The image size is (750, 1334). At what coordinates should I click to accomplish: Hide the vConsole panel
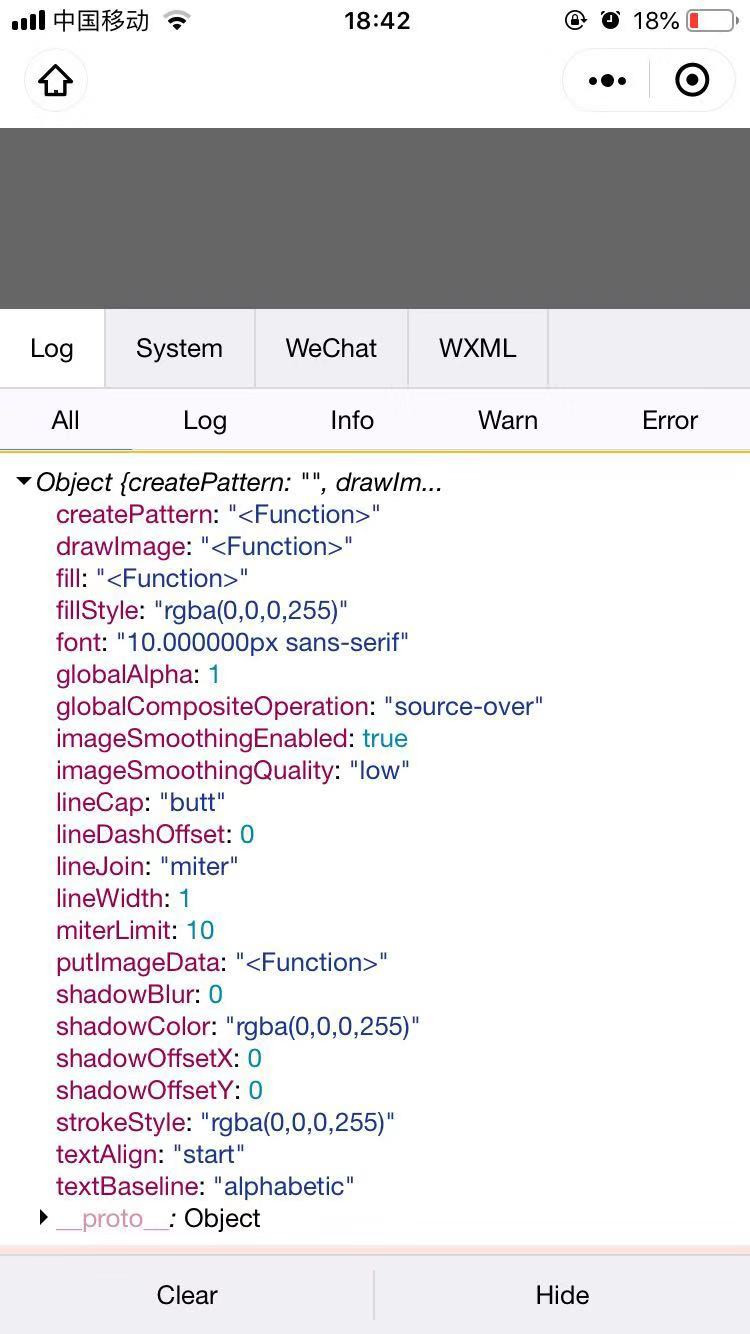[562, 1295]
